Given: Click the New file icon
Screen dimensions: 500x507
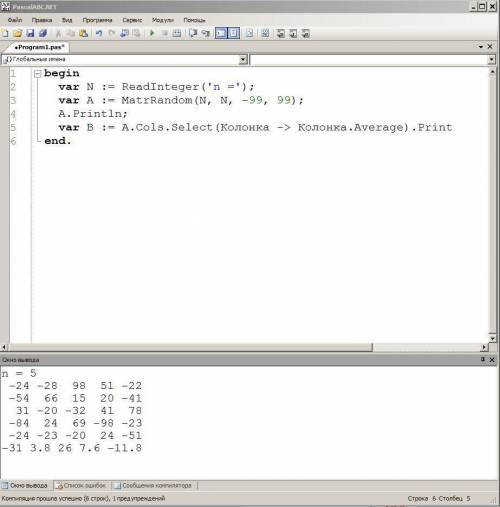Looking at the screenshot, I should tap(5, 33).
